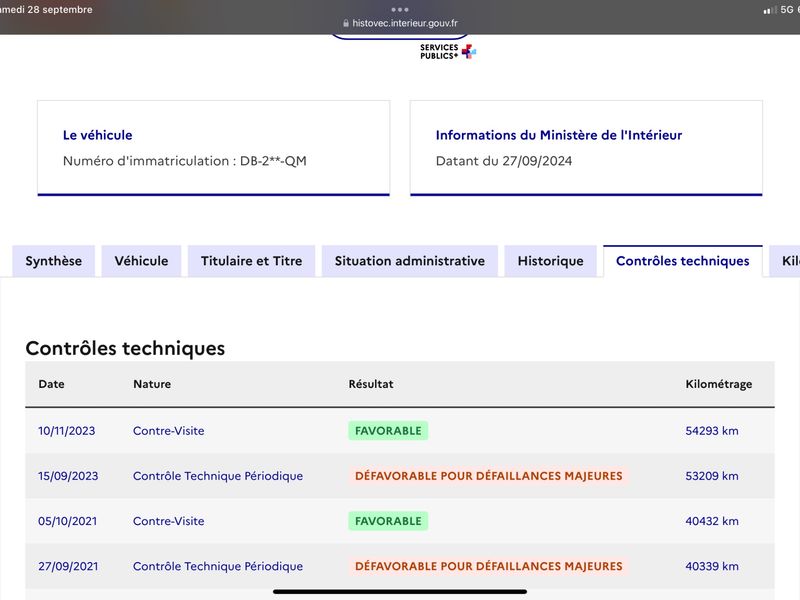Select date 10/11/2023 in the table
This screenshot has height=600, width=800.
pyautogui.click(x=67, y=431)
